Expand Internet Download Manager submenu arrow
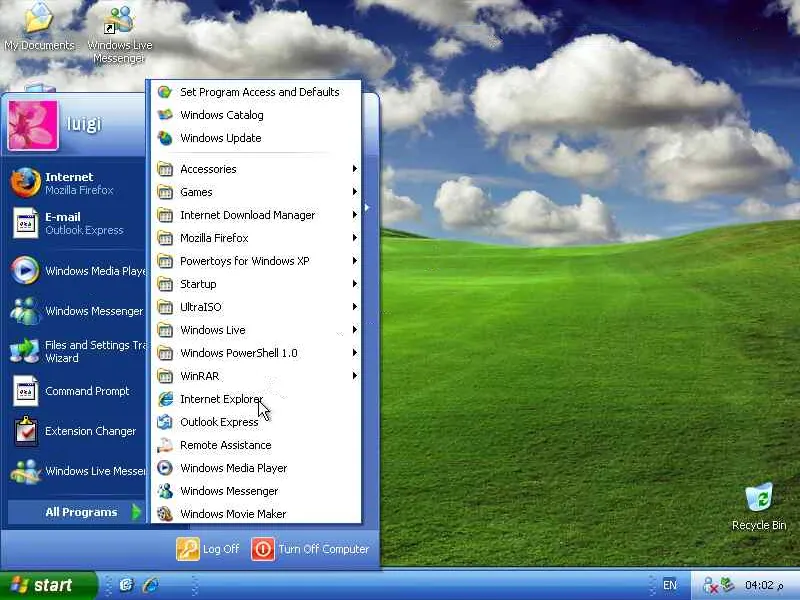Screen dimensions: 800x600 [x=354, y=215]
